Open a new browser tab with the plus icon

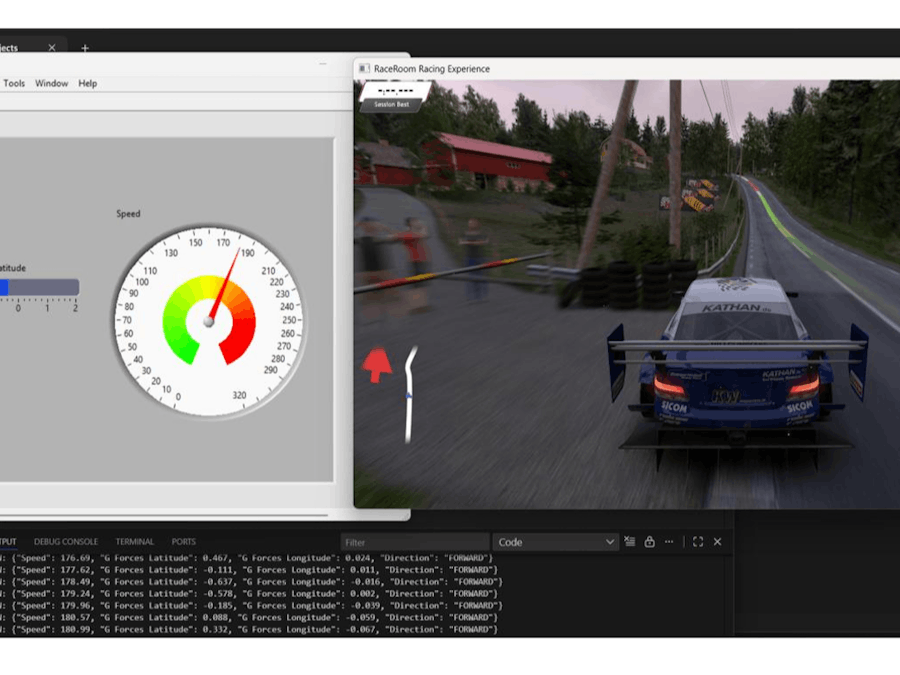[x=85, y=47]
